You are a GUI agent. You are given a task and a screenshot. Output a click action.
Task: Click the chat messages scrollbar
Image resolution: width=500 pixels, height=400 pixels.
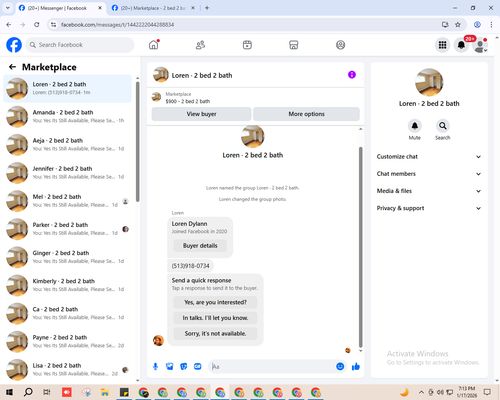click(360, 247)
